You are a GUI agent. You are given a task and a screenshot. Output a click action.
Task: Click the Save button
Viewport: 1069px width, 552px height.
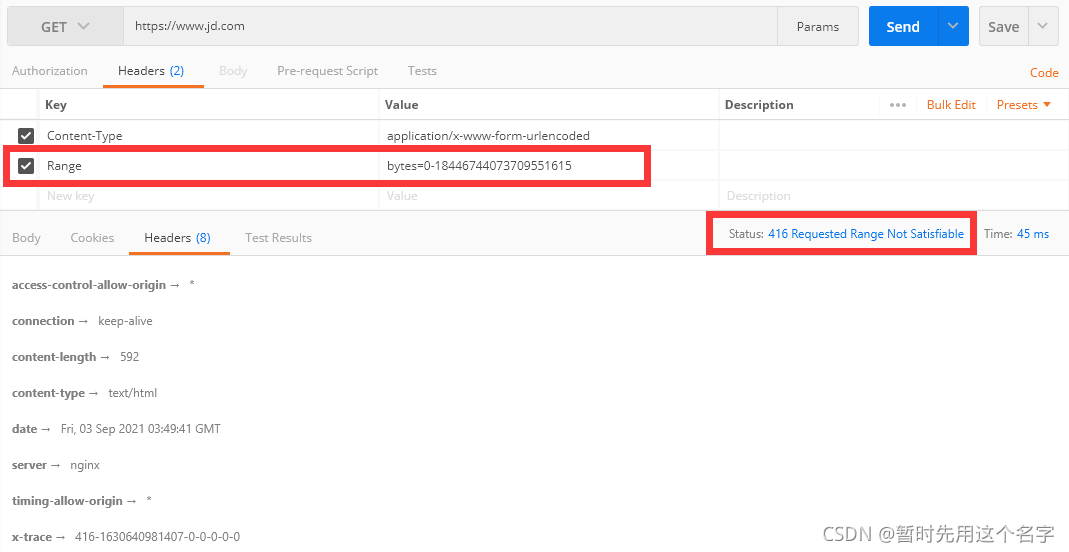pyautogui.click(x=1004, y=27)
